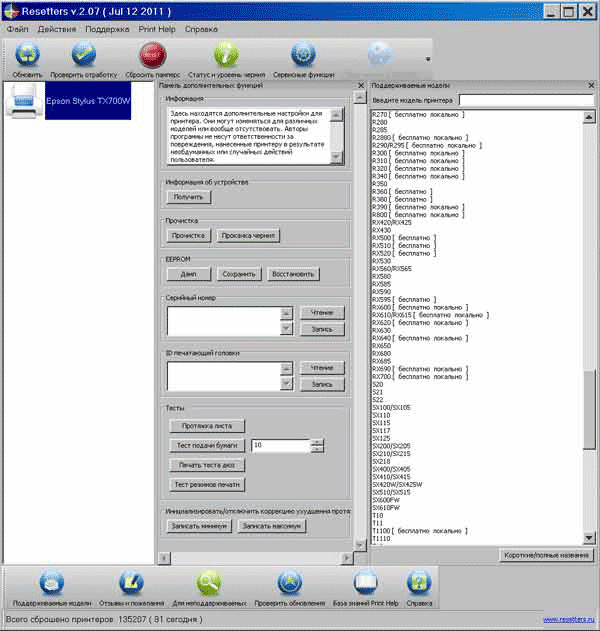This screenshot has width=600, height=631.
Task: Click Чтение button for serial number
Action: (x=322, y=313)
